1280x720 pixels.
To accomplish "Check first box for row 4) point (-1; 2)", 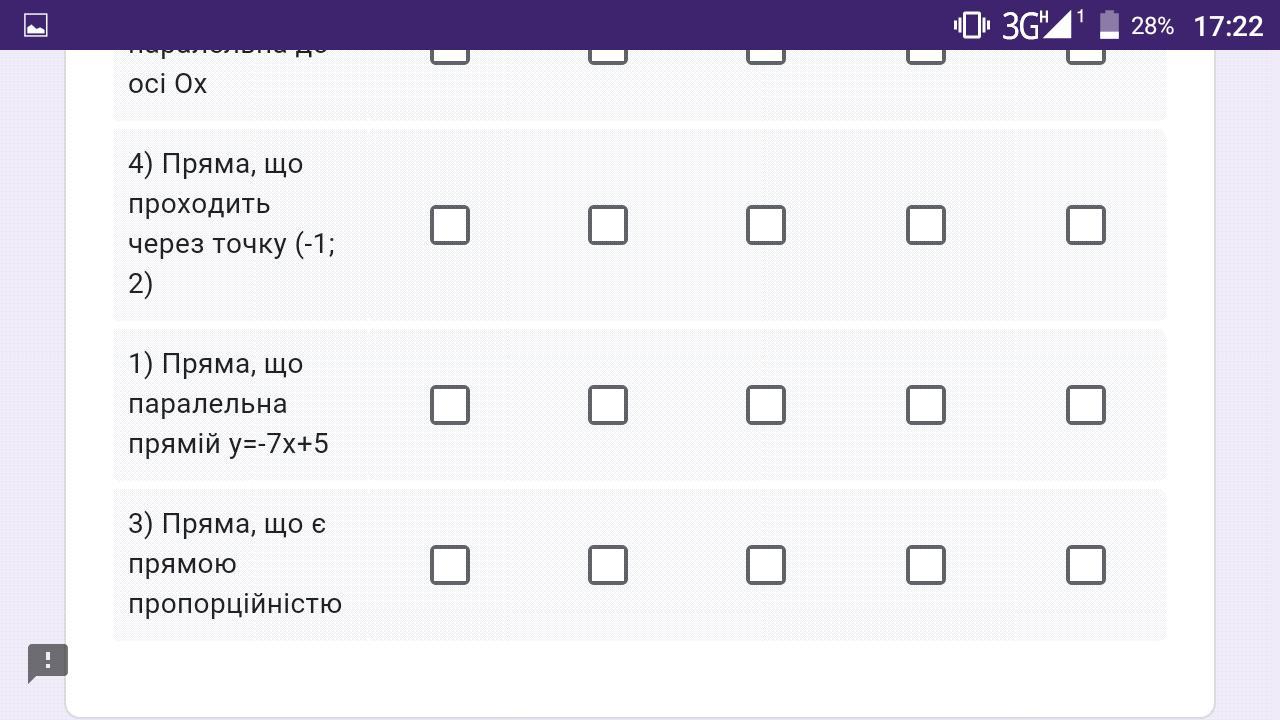I will pyautogui.click(x=450, y=225).
